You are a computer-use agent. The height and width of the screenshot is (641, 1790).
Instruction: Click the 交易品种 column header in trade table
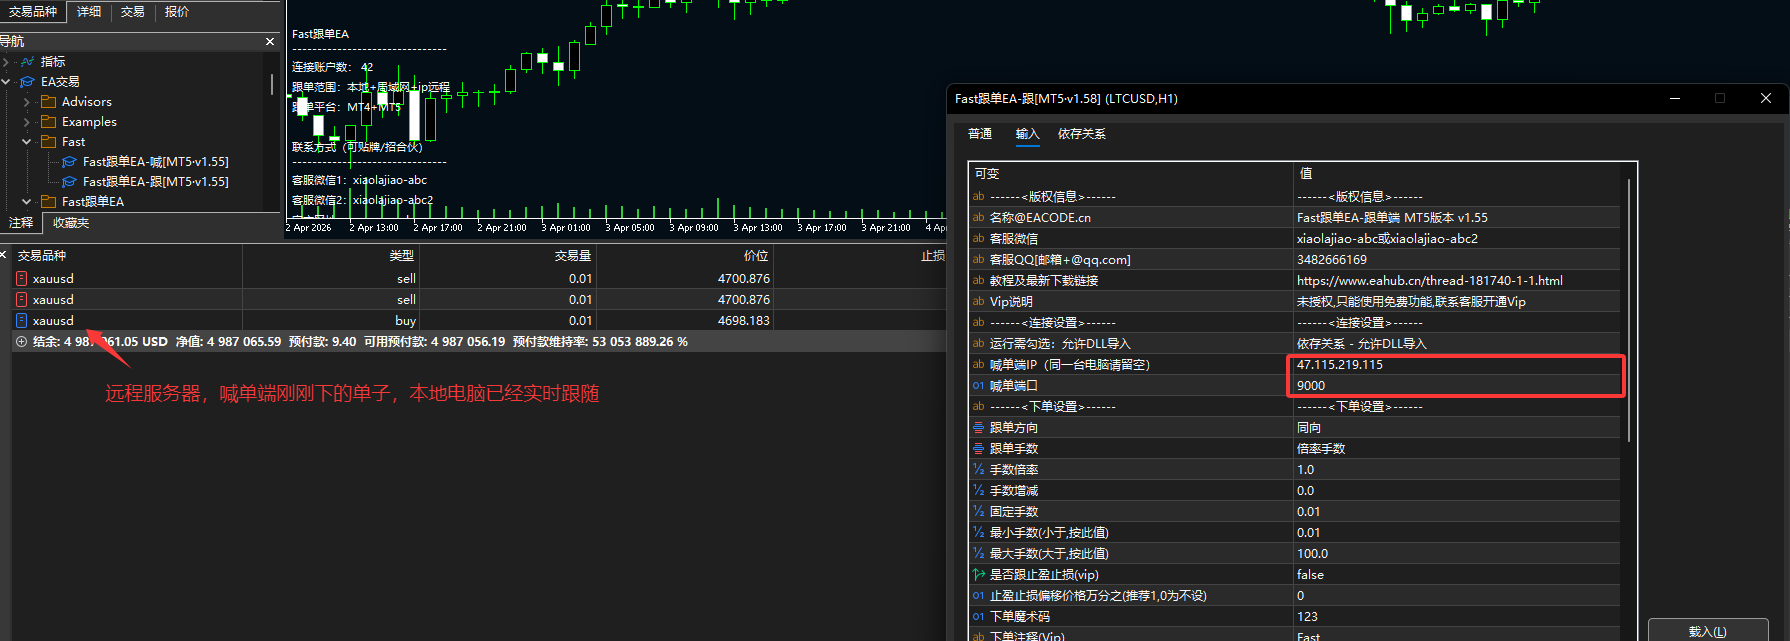(127, 256)
